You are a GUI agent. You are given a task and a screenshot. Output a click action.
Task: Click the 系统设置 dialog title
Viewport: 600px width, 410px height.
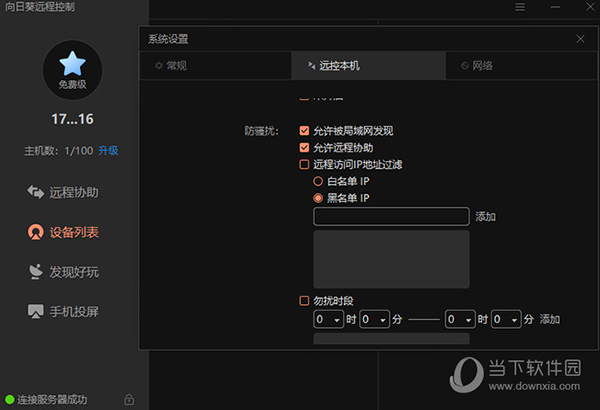coord(168,39)
